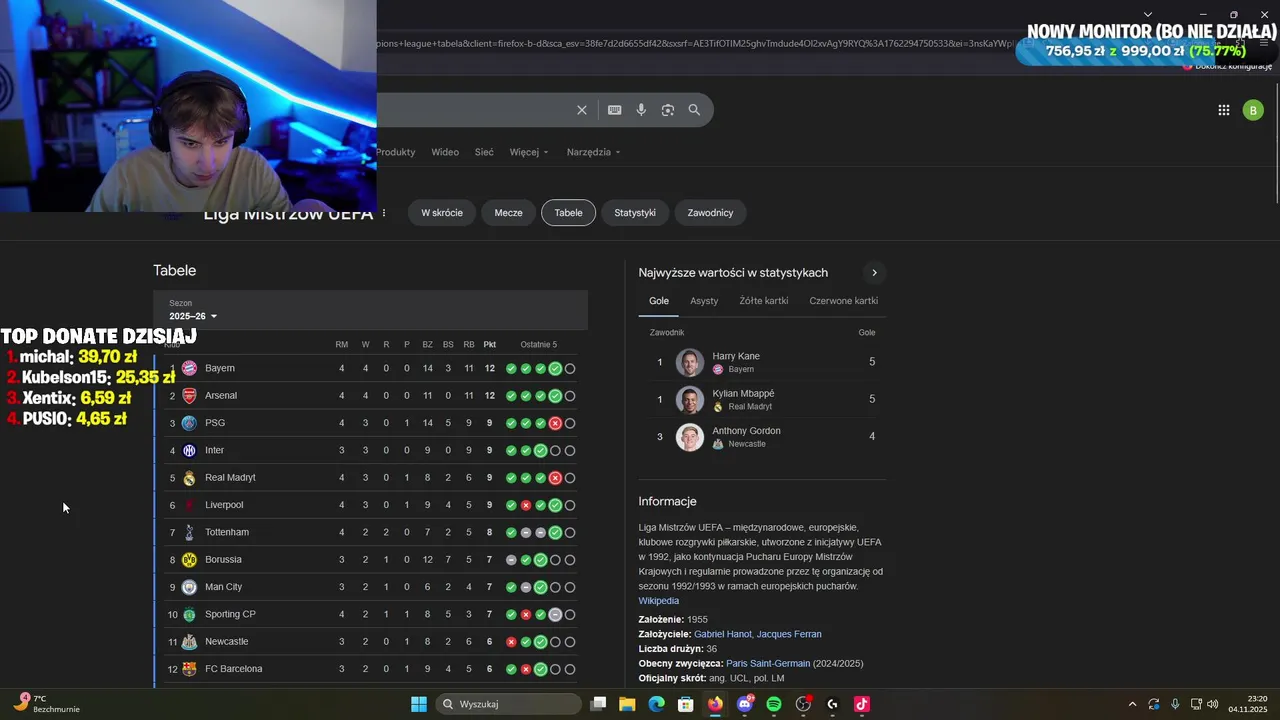The width and height of the screenshot is (1280, 720).
Task: Click the magnifier search submit icon
Action: click(694, 110)
